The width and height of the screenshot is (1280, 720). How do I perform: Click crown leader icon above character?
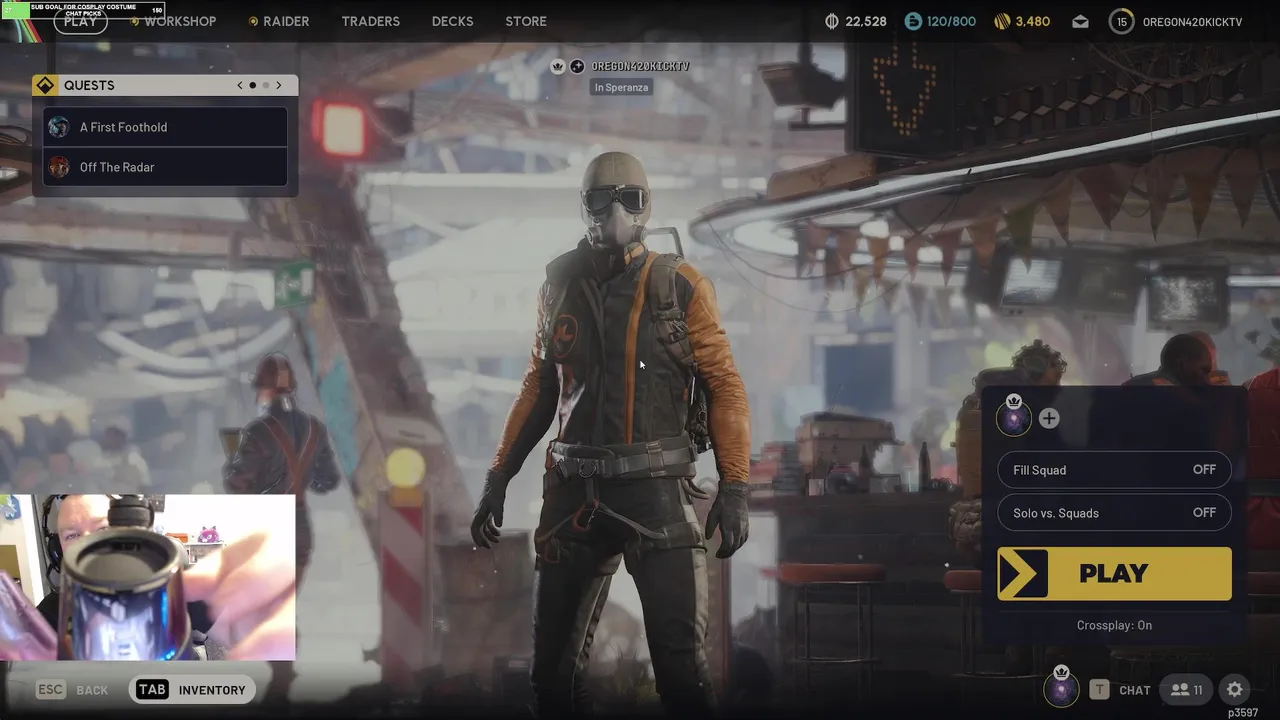point(559,66)
